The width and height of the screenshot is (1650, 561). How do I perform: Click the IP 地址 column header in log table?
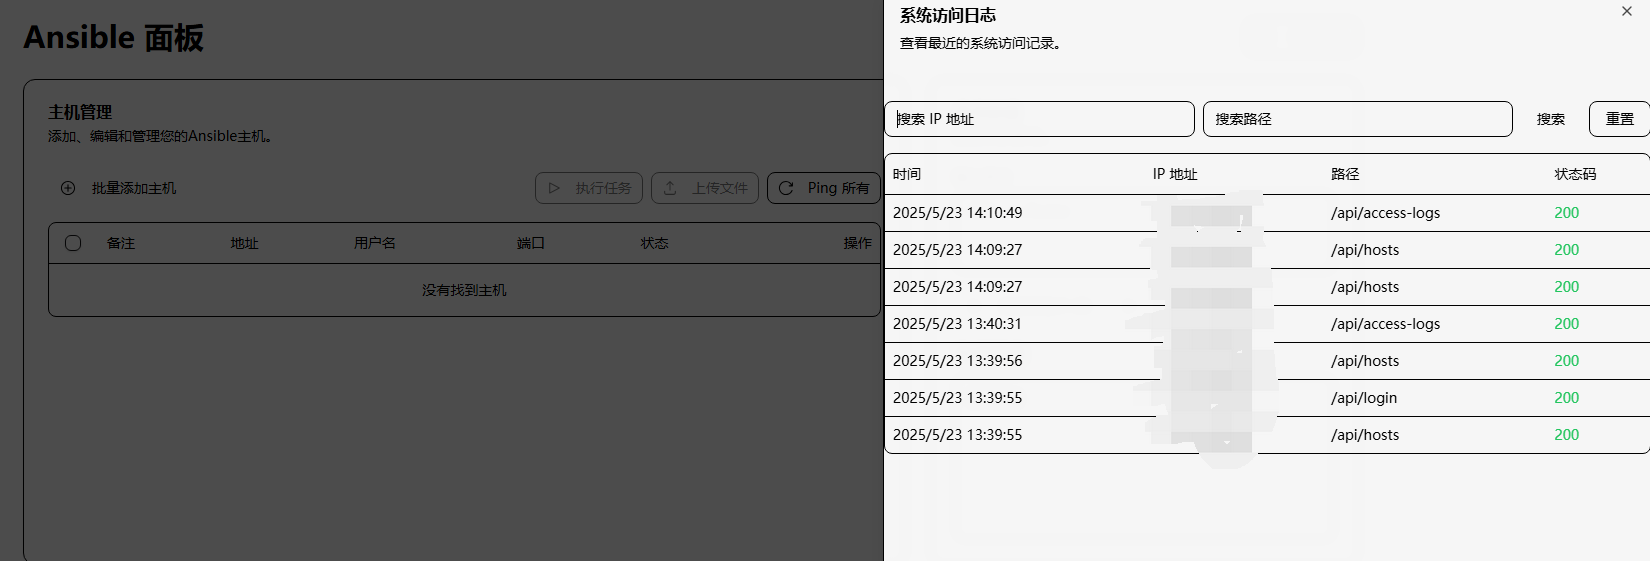[1175, 174]
